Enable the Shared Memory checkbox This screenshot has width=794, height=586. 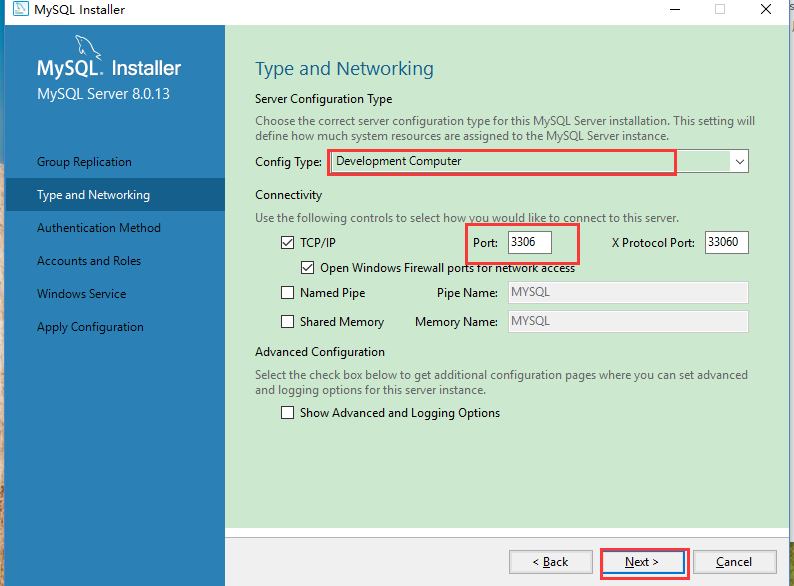tap(287, 322)
